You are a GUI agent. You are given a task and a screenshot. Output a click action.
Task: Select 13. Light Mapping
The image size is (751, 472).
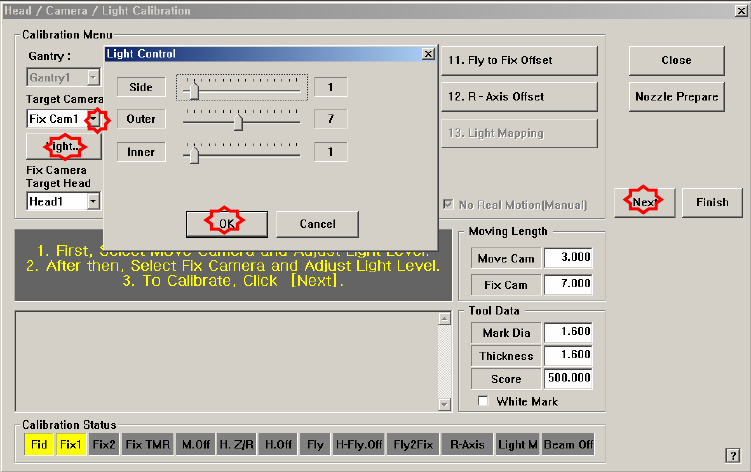click(519, 133)
